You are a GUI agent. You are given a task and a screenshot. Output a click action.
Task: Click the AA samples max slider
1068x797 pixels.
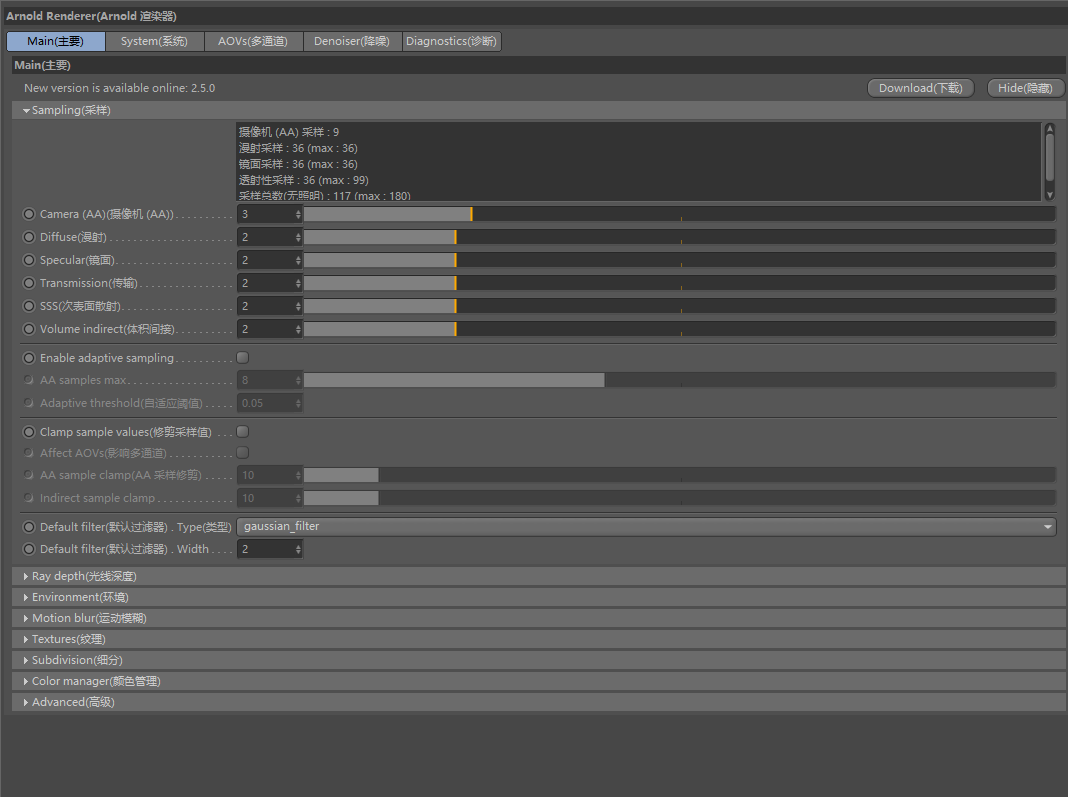click(680, 380)
